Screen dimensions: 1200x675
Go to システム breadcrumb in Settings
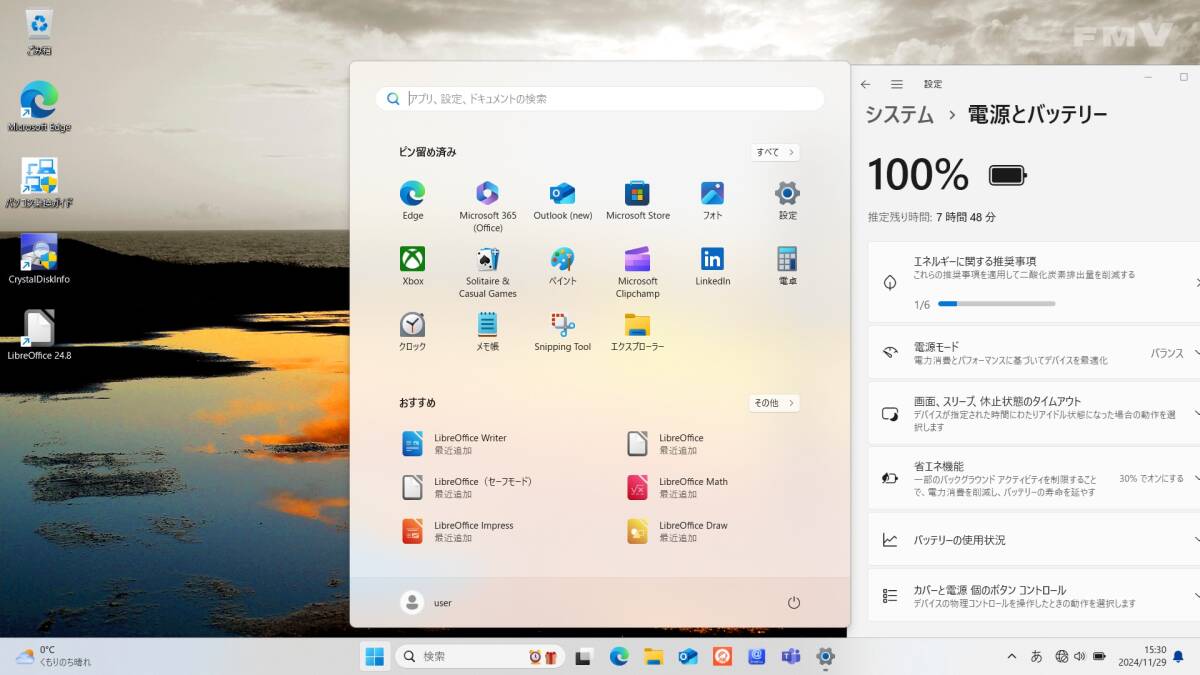pyautogui.click(x=899, y=115)
